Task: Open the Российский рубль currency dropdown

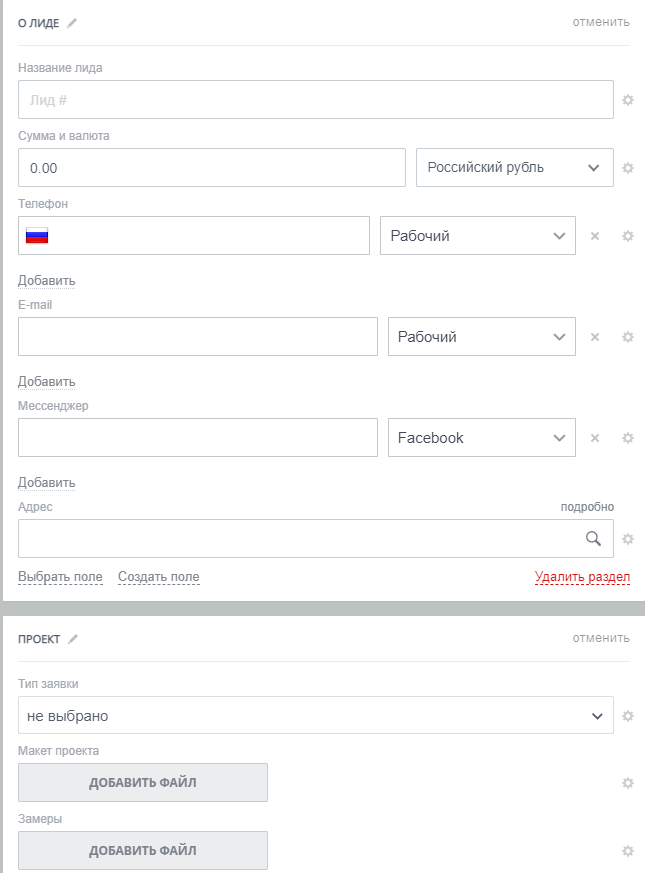Action: pos(515,167)
